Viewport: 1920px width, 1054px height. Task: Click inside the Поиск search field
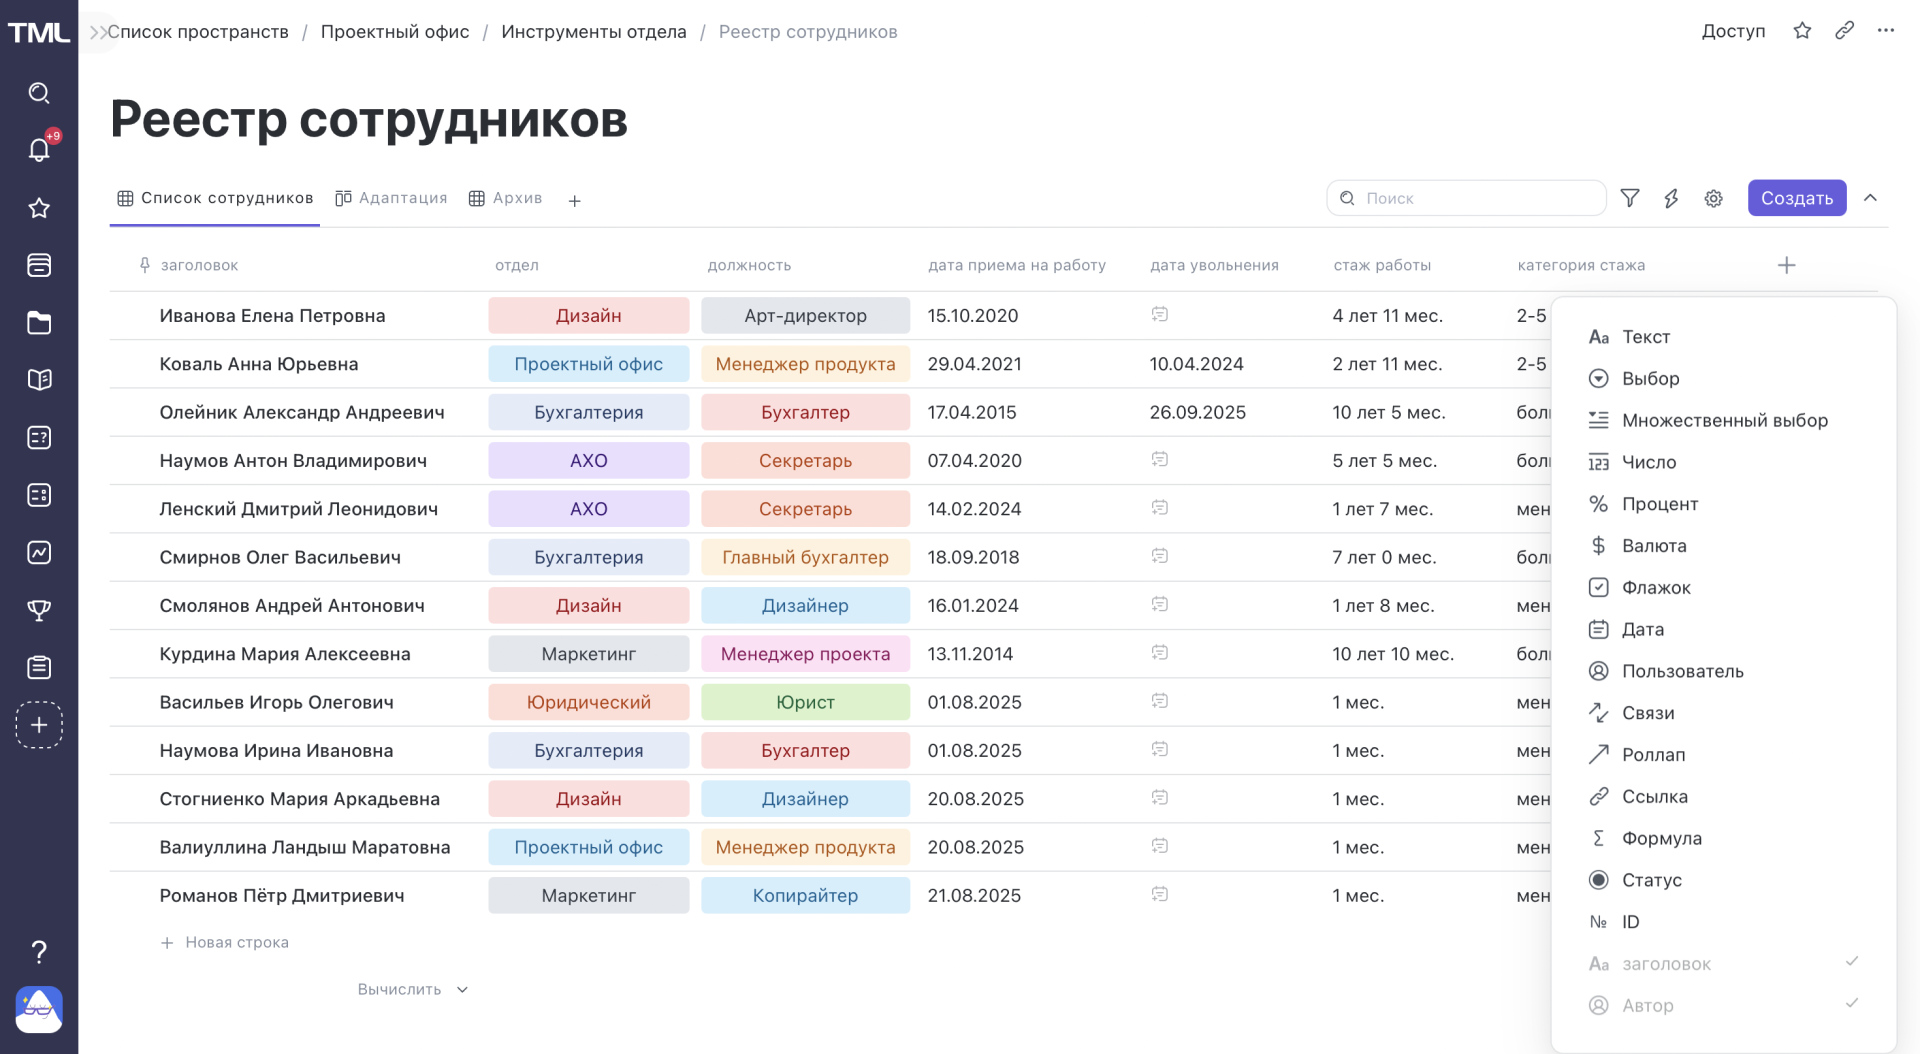point(1466,198)
